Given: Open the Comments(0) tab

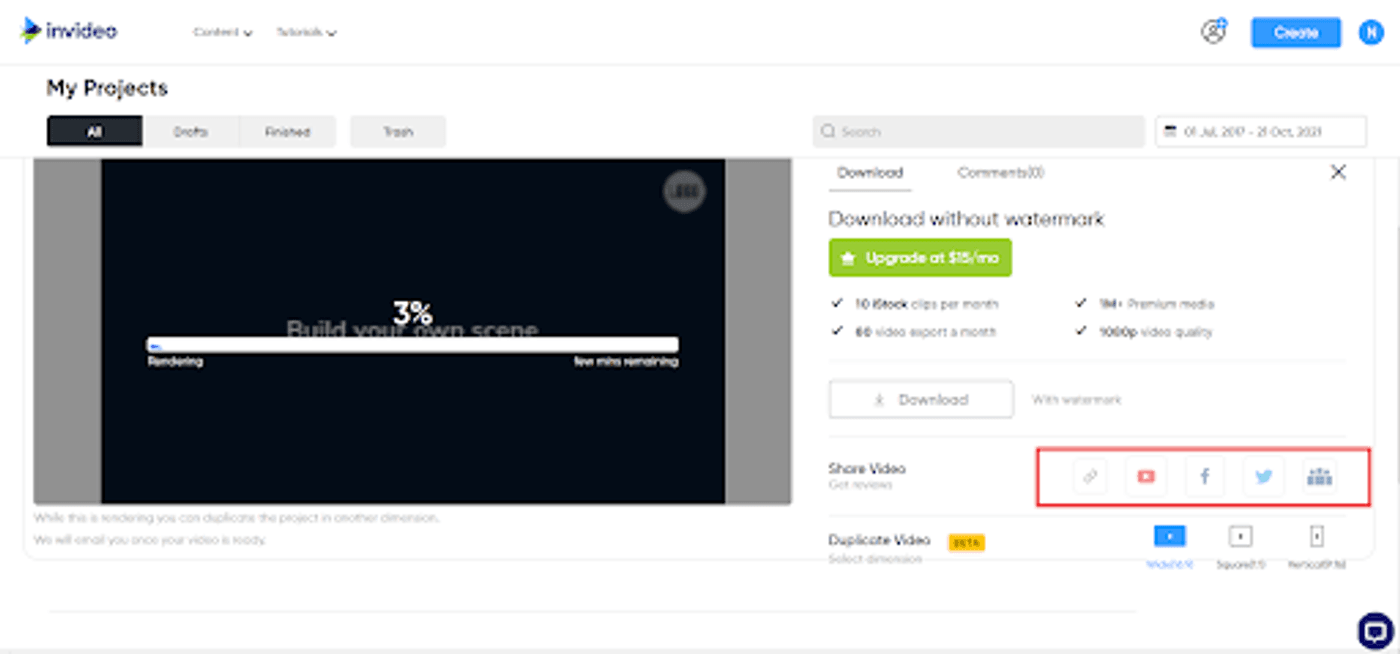Looking at the screenshot, I should click(x=1000, y=172).
